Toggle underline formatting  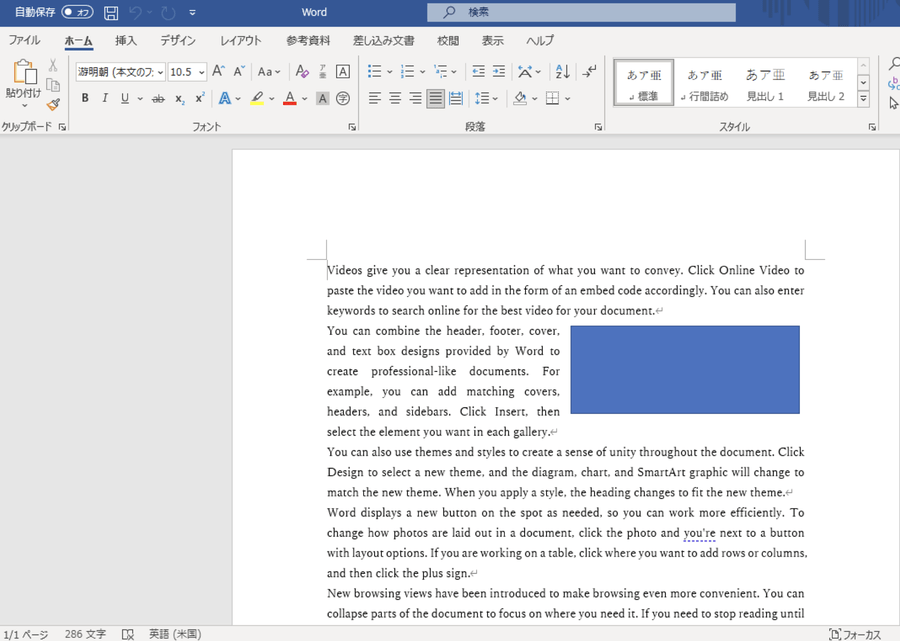(x=125, y=99)
